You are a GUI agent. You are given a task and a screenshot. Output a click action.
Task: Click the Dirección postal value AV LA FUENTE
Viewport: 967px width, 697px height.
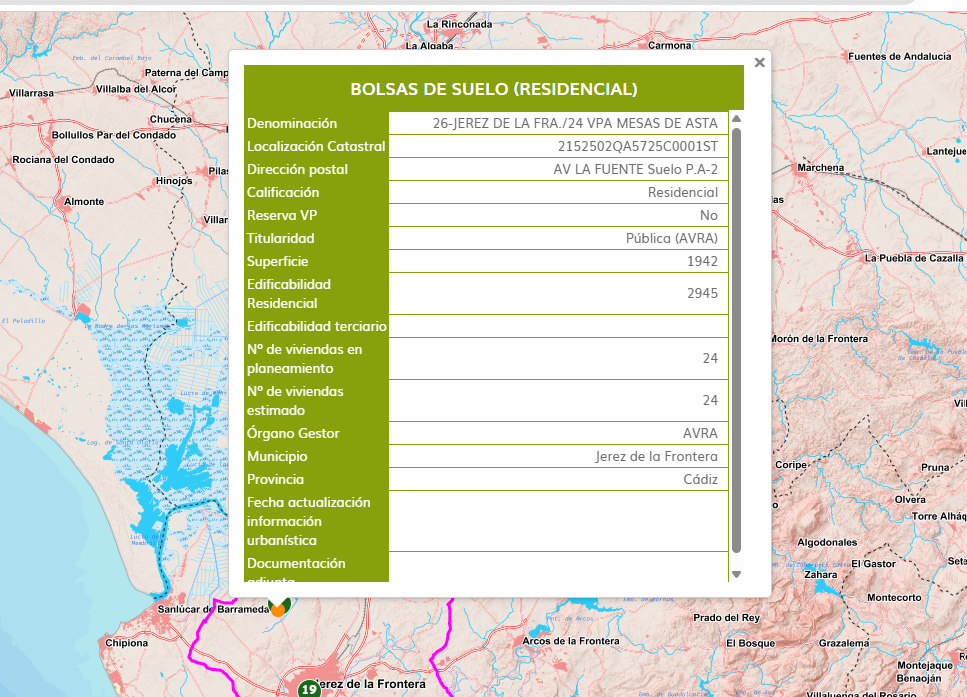pyautogui.click(x=635, y=170)
